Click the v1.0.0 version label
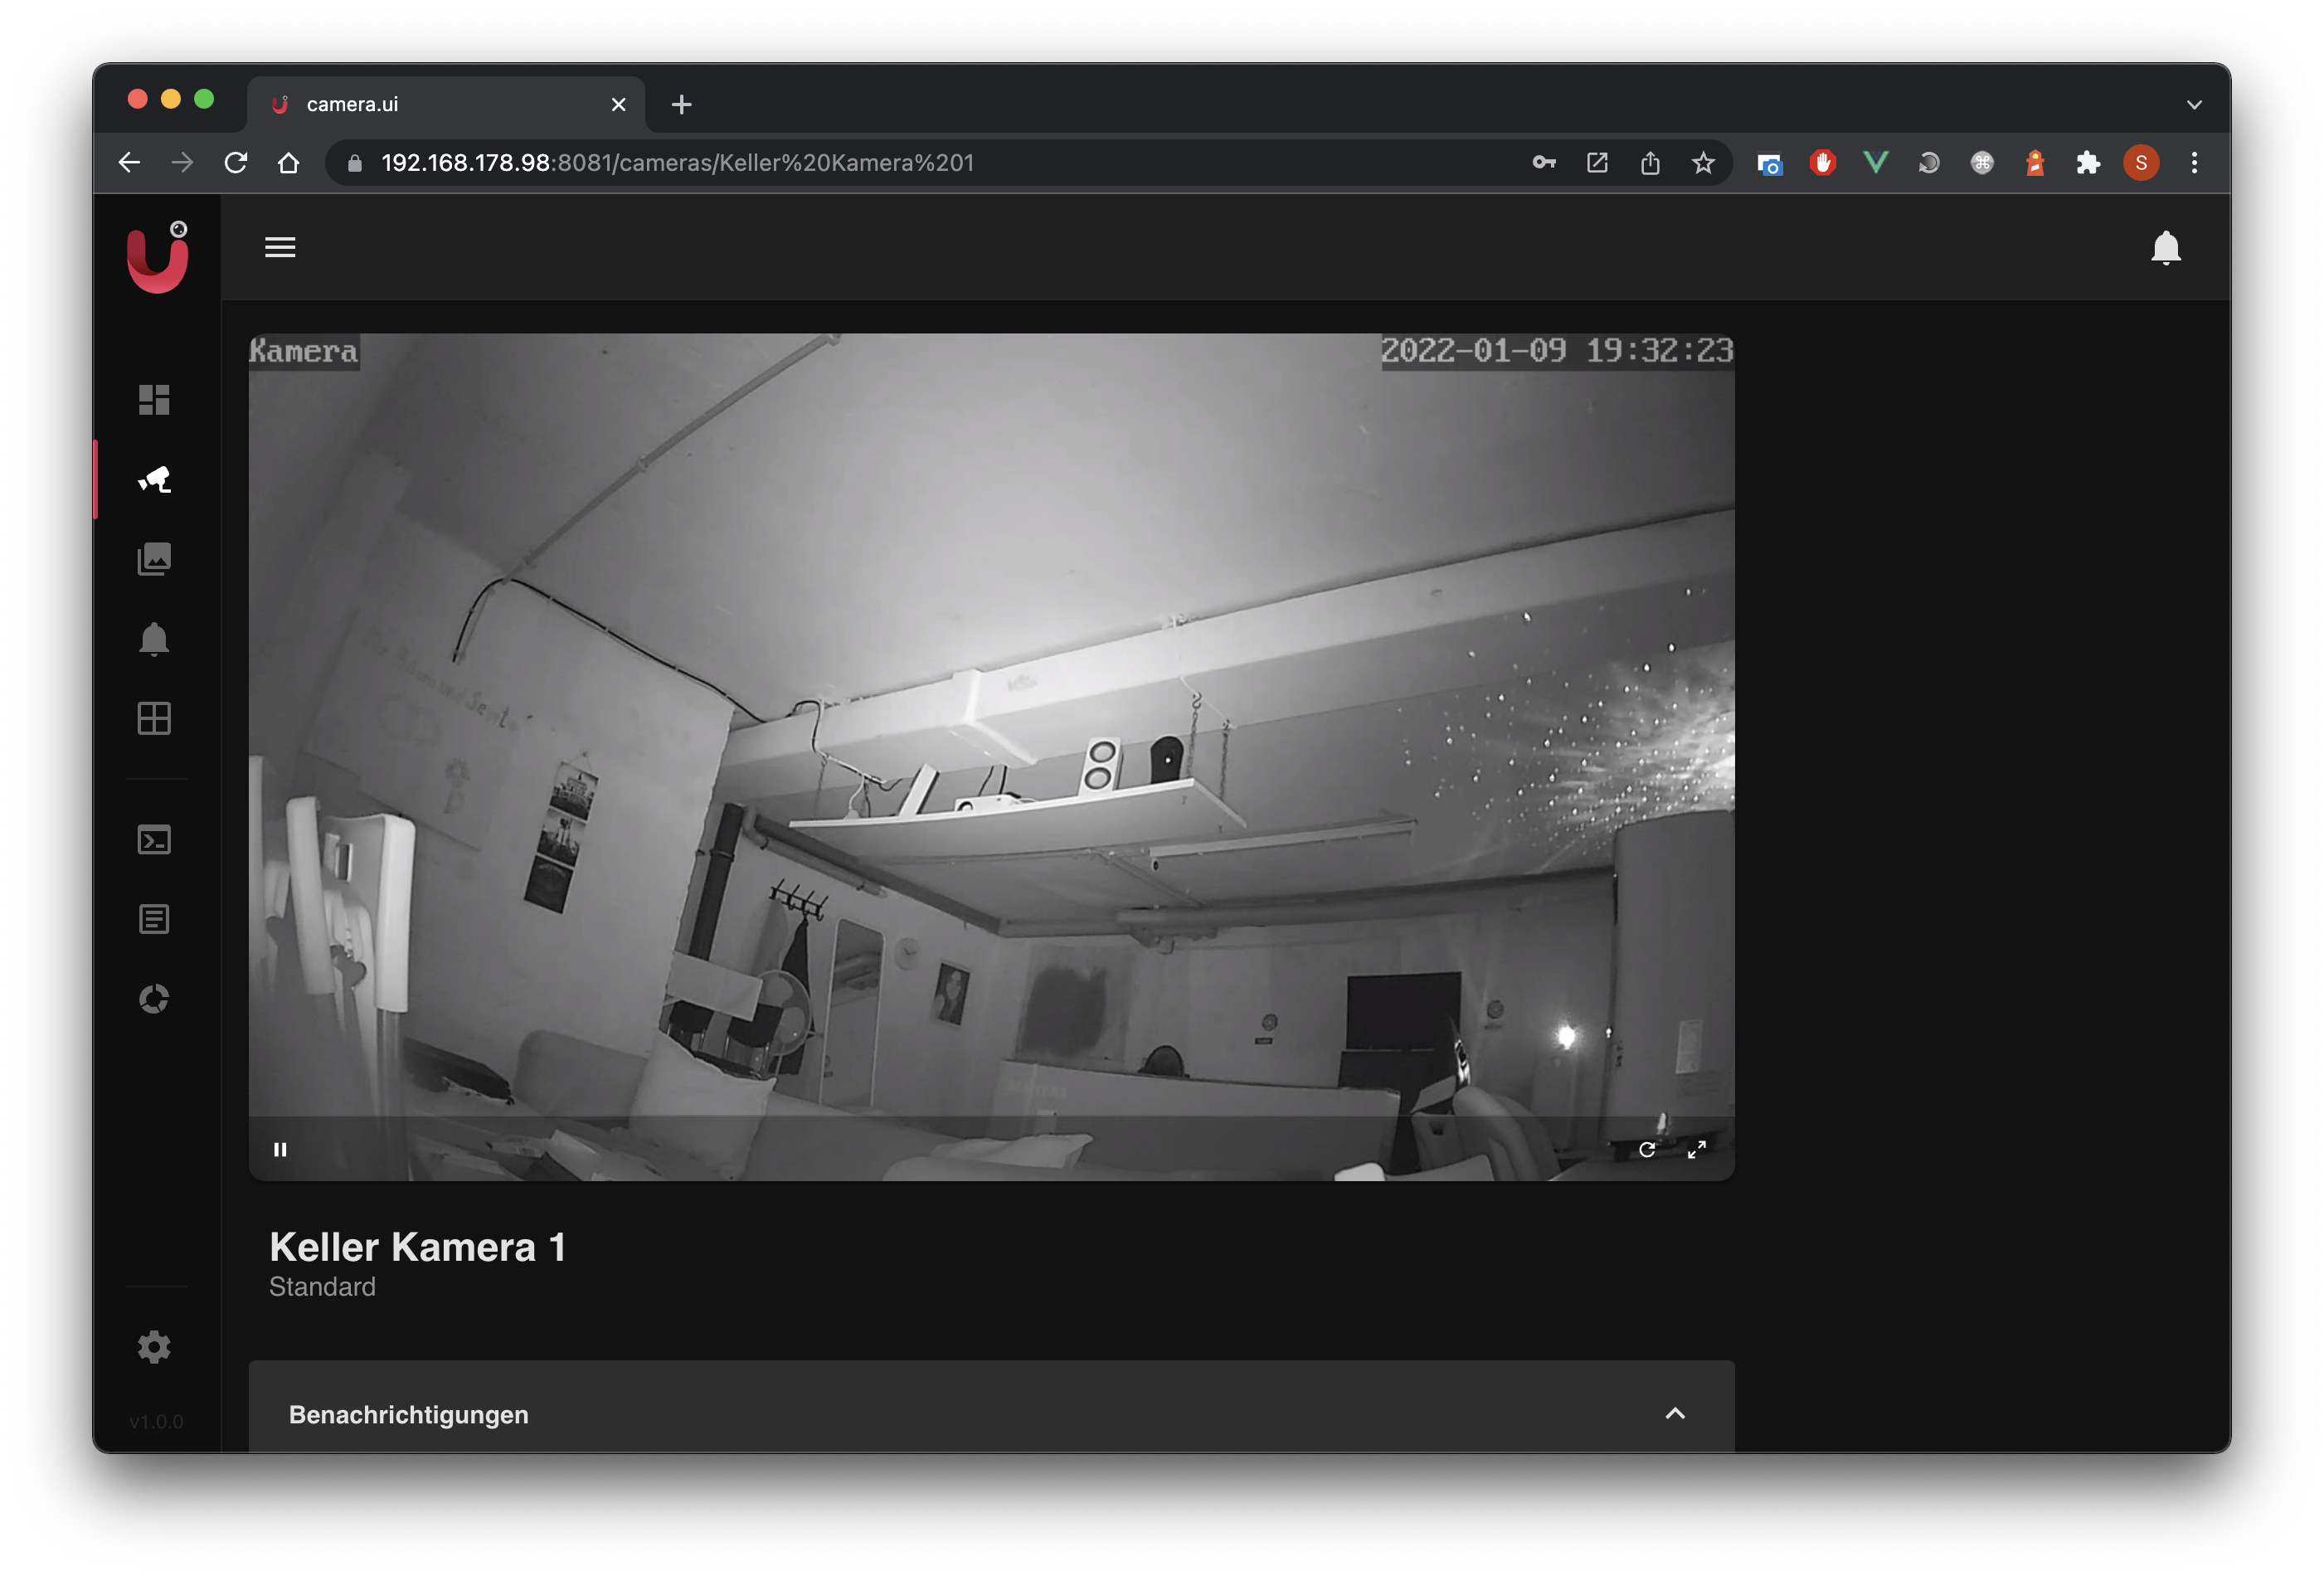 [157, 1421]
